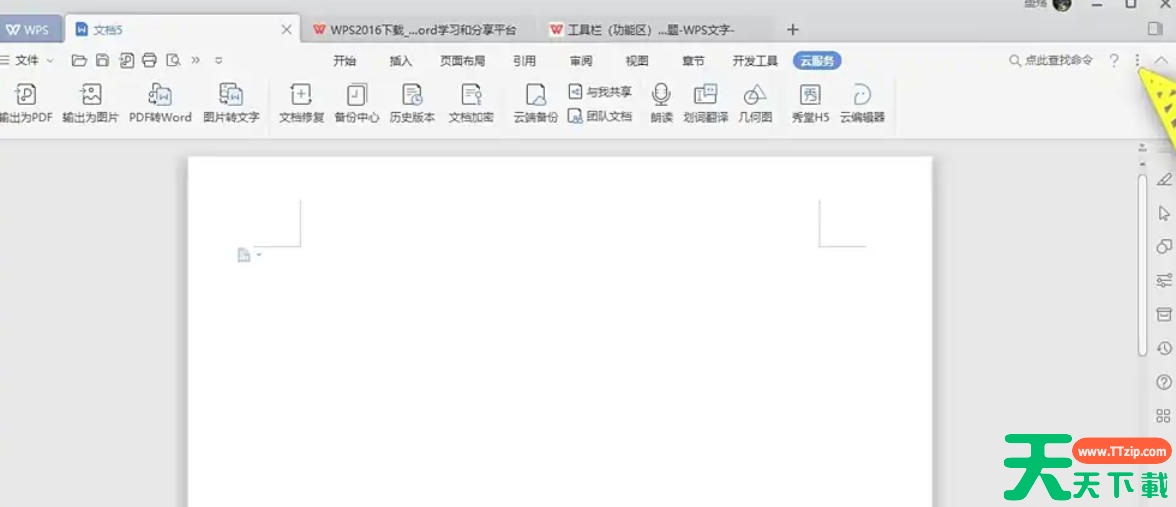1176x507 pixels.
Task: Click the pen icon in right sidebar
Action: [x=1164, y=179]
